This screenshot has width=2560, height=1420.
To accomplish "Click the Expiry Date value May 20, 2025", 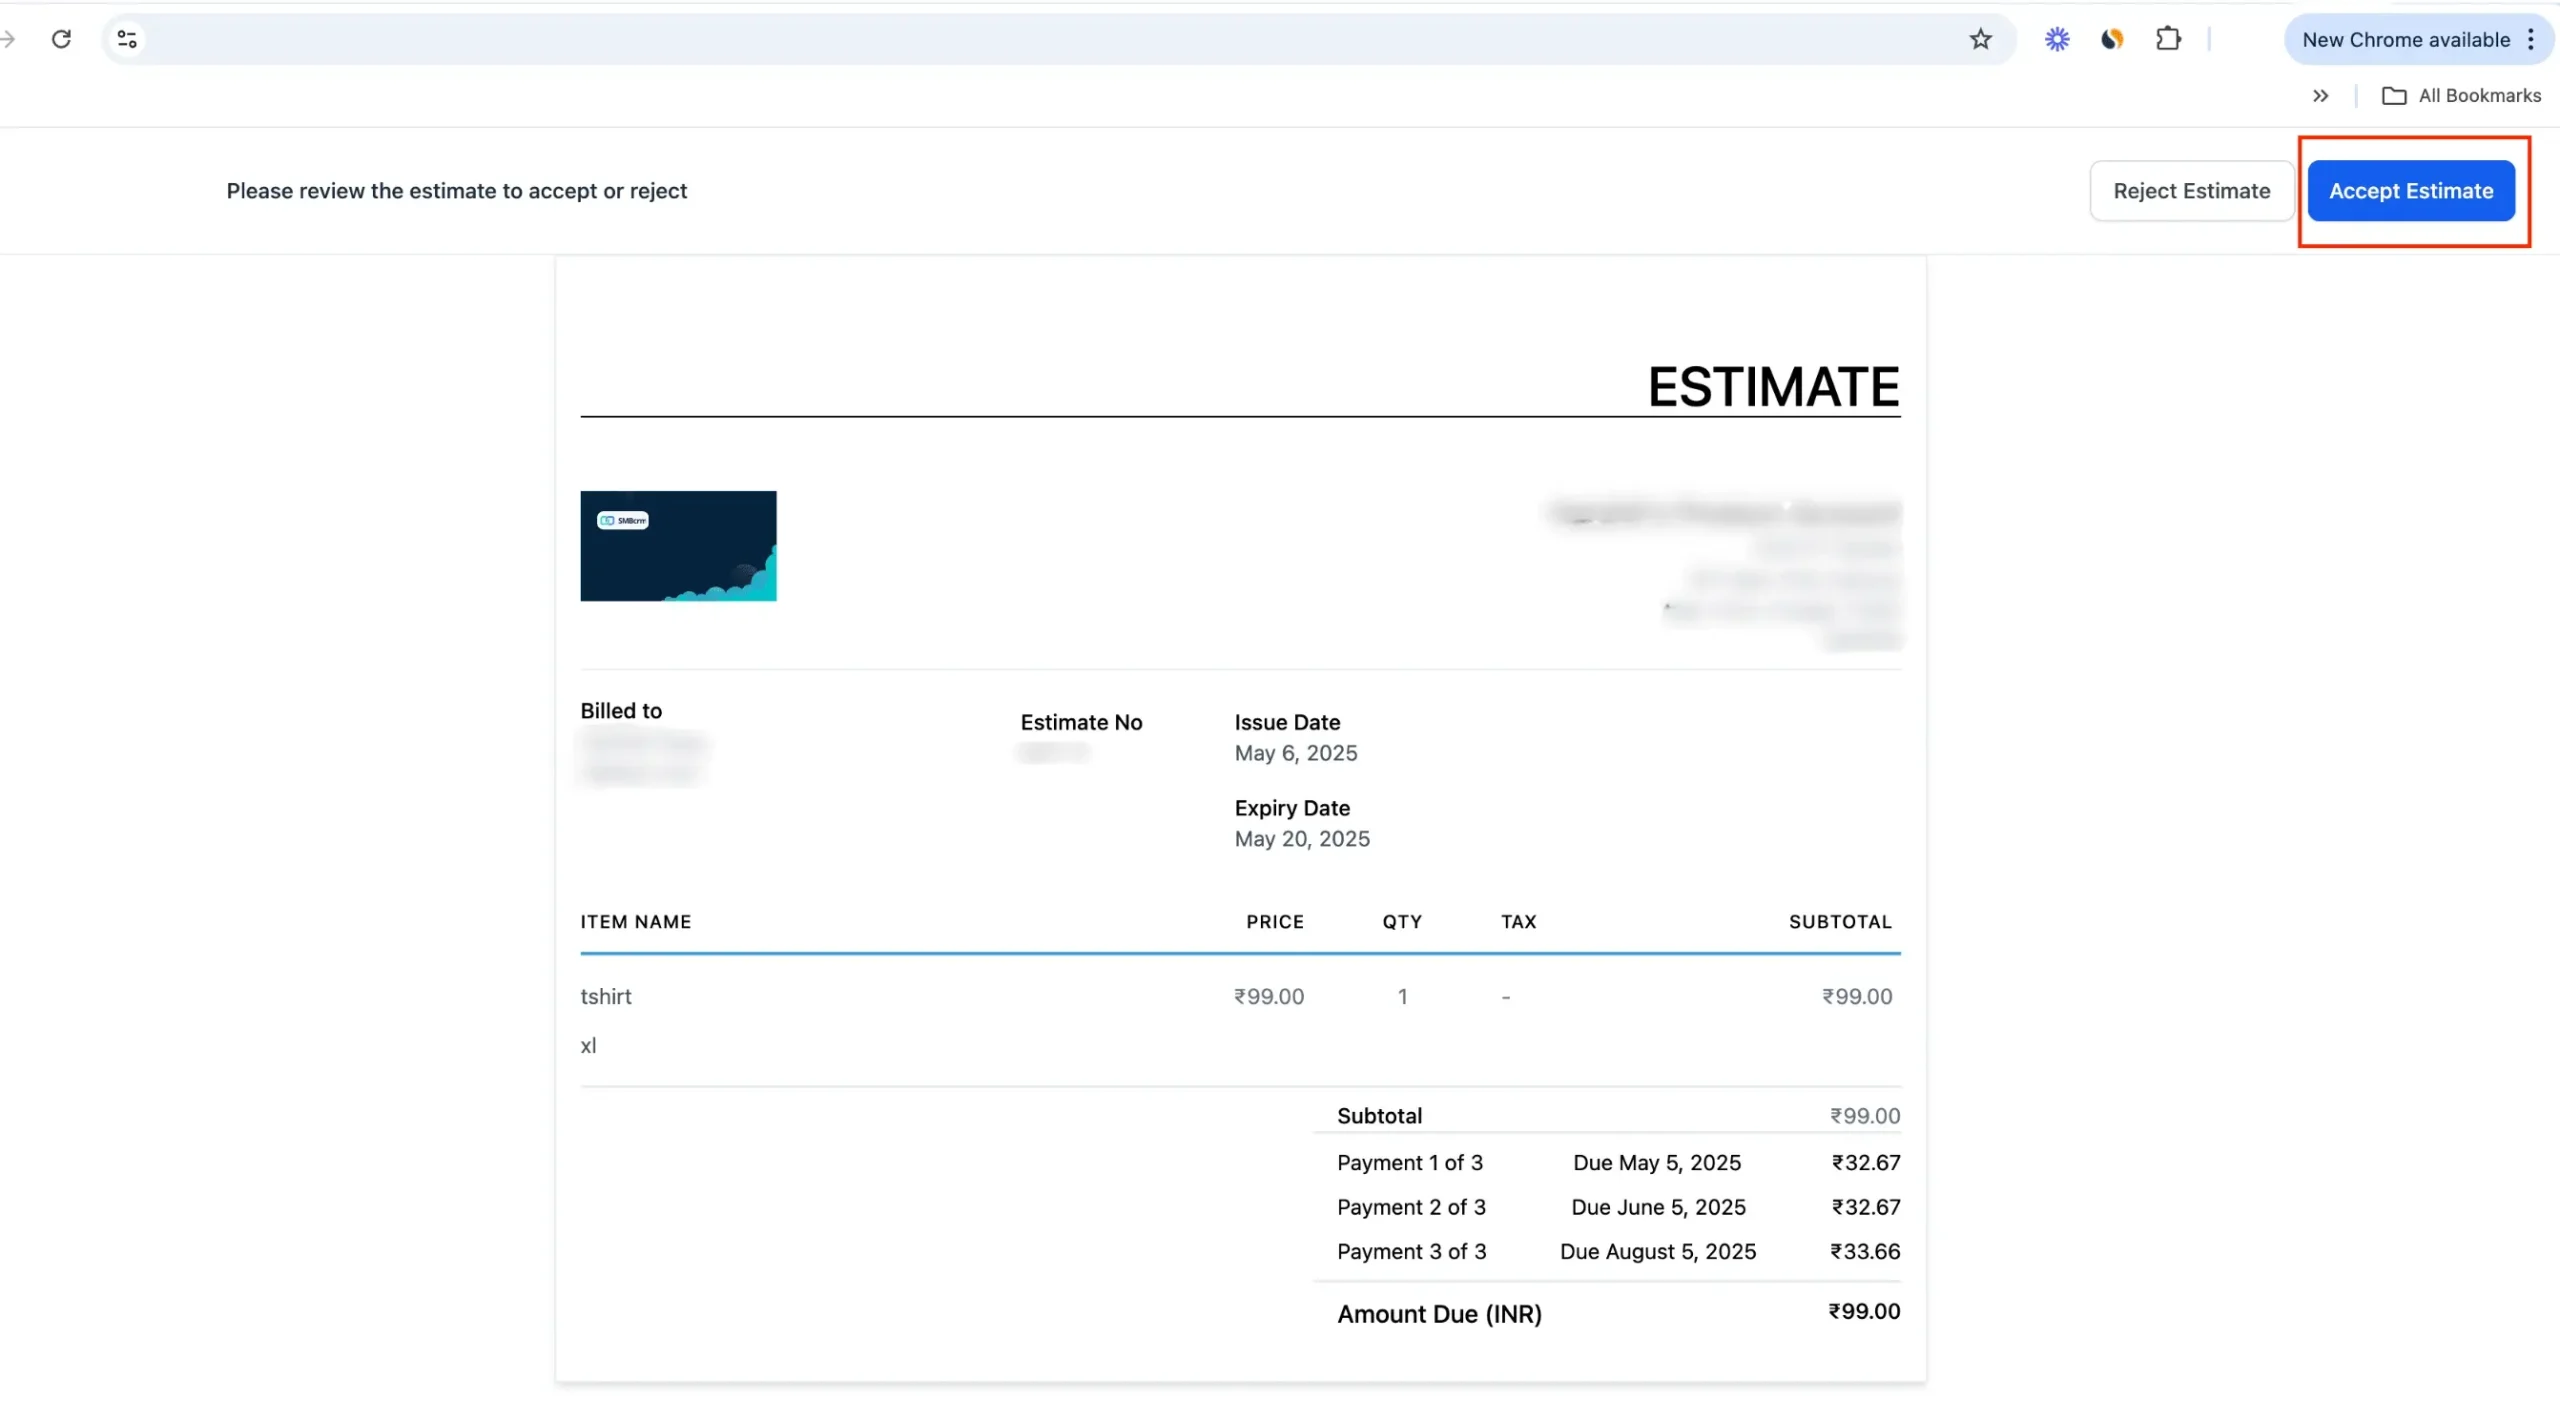I will [1302, 839].
